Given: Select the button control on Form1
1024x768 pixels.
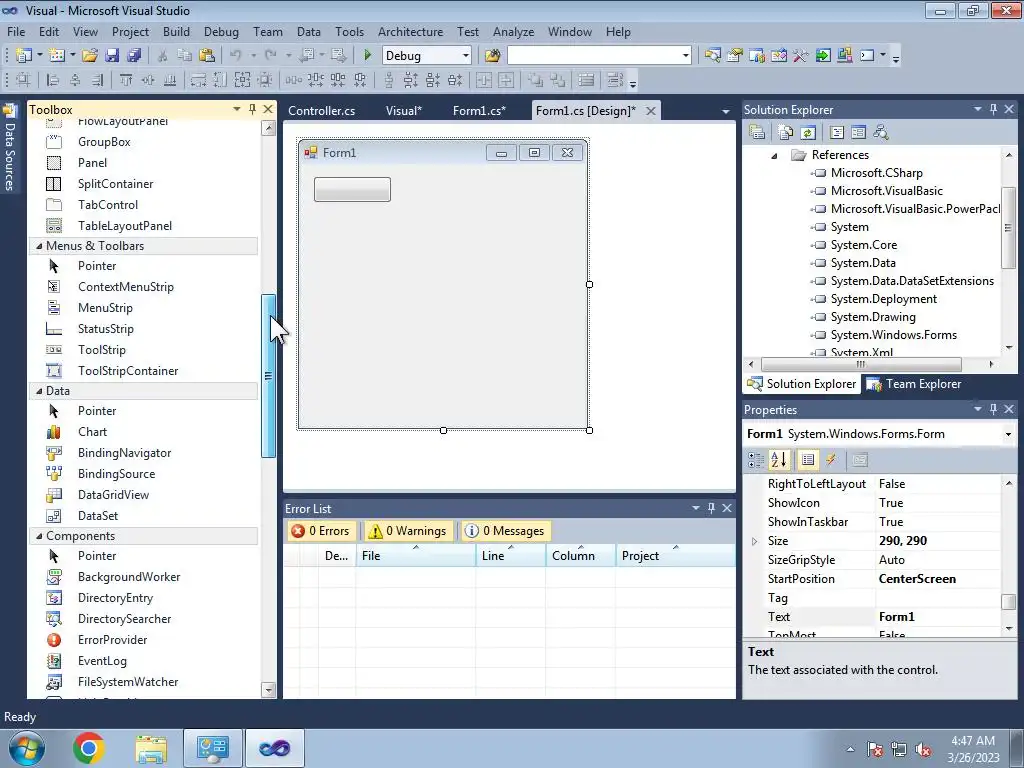Looking at the screenshot, I should click(352, 189).
